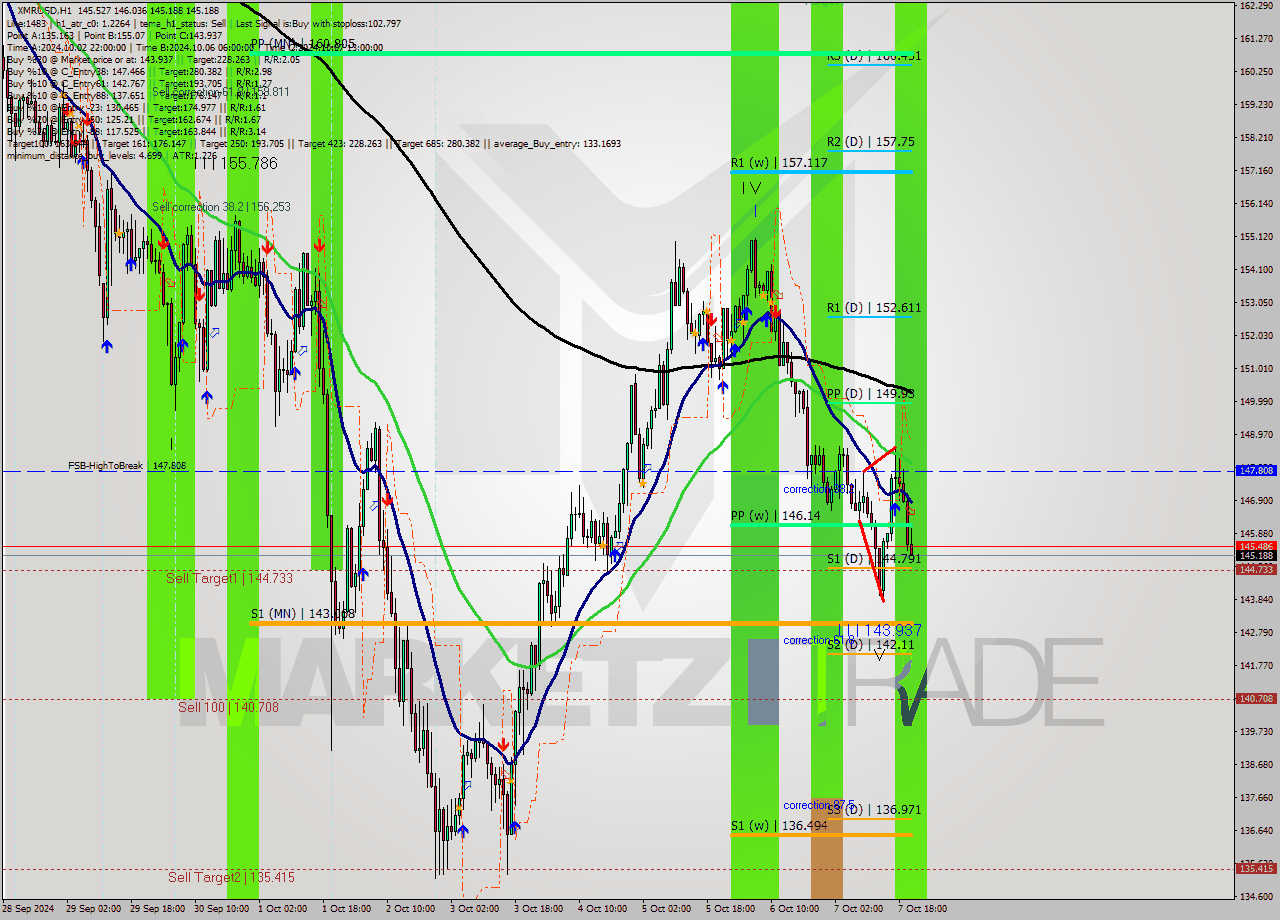Select the 138.680 price scale value
The image size is (1280, 920).
[x=1256, y=764]
